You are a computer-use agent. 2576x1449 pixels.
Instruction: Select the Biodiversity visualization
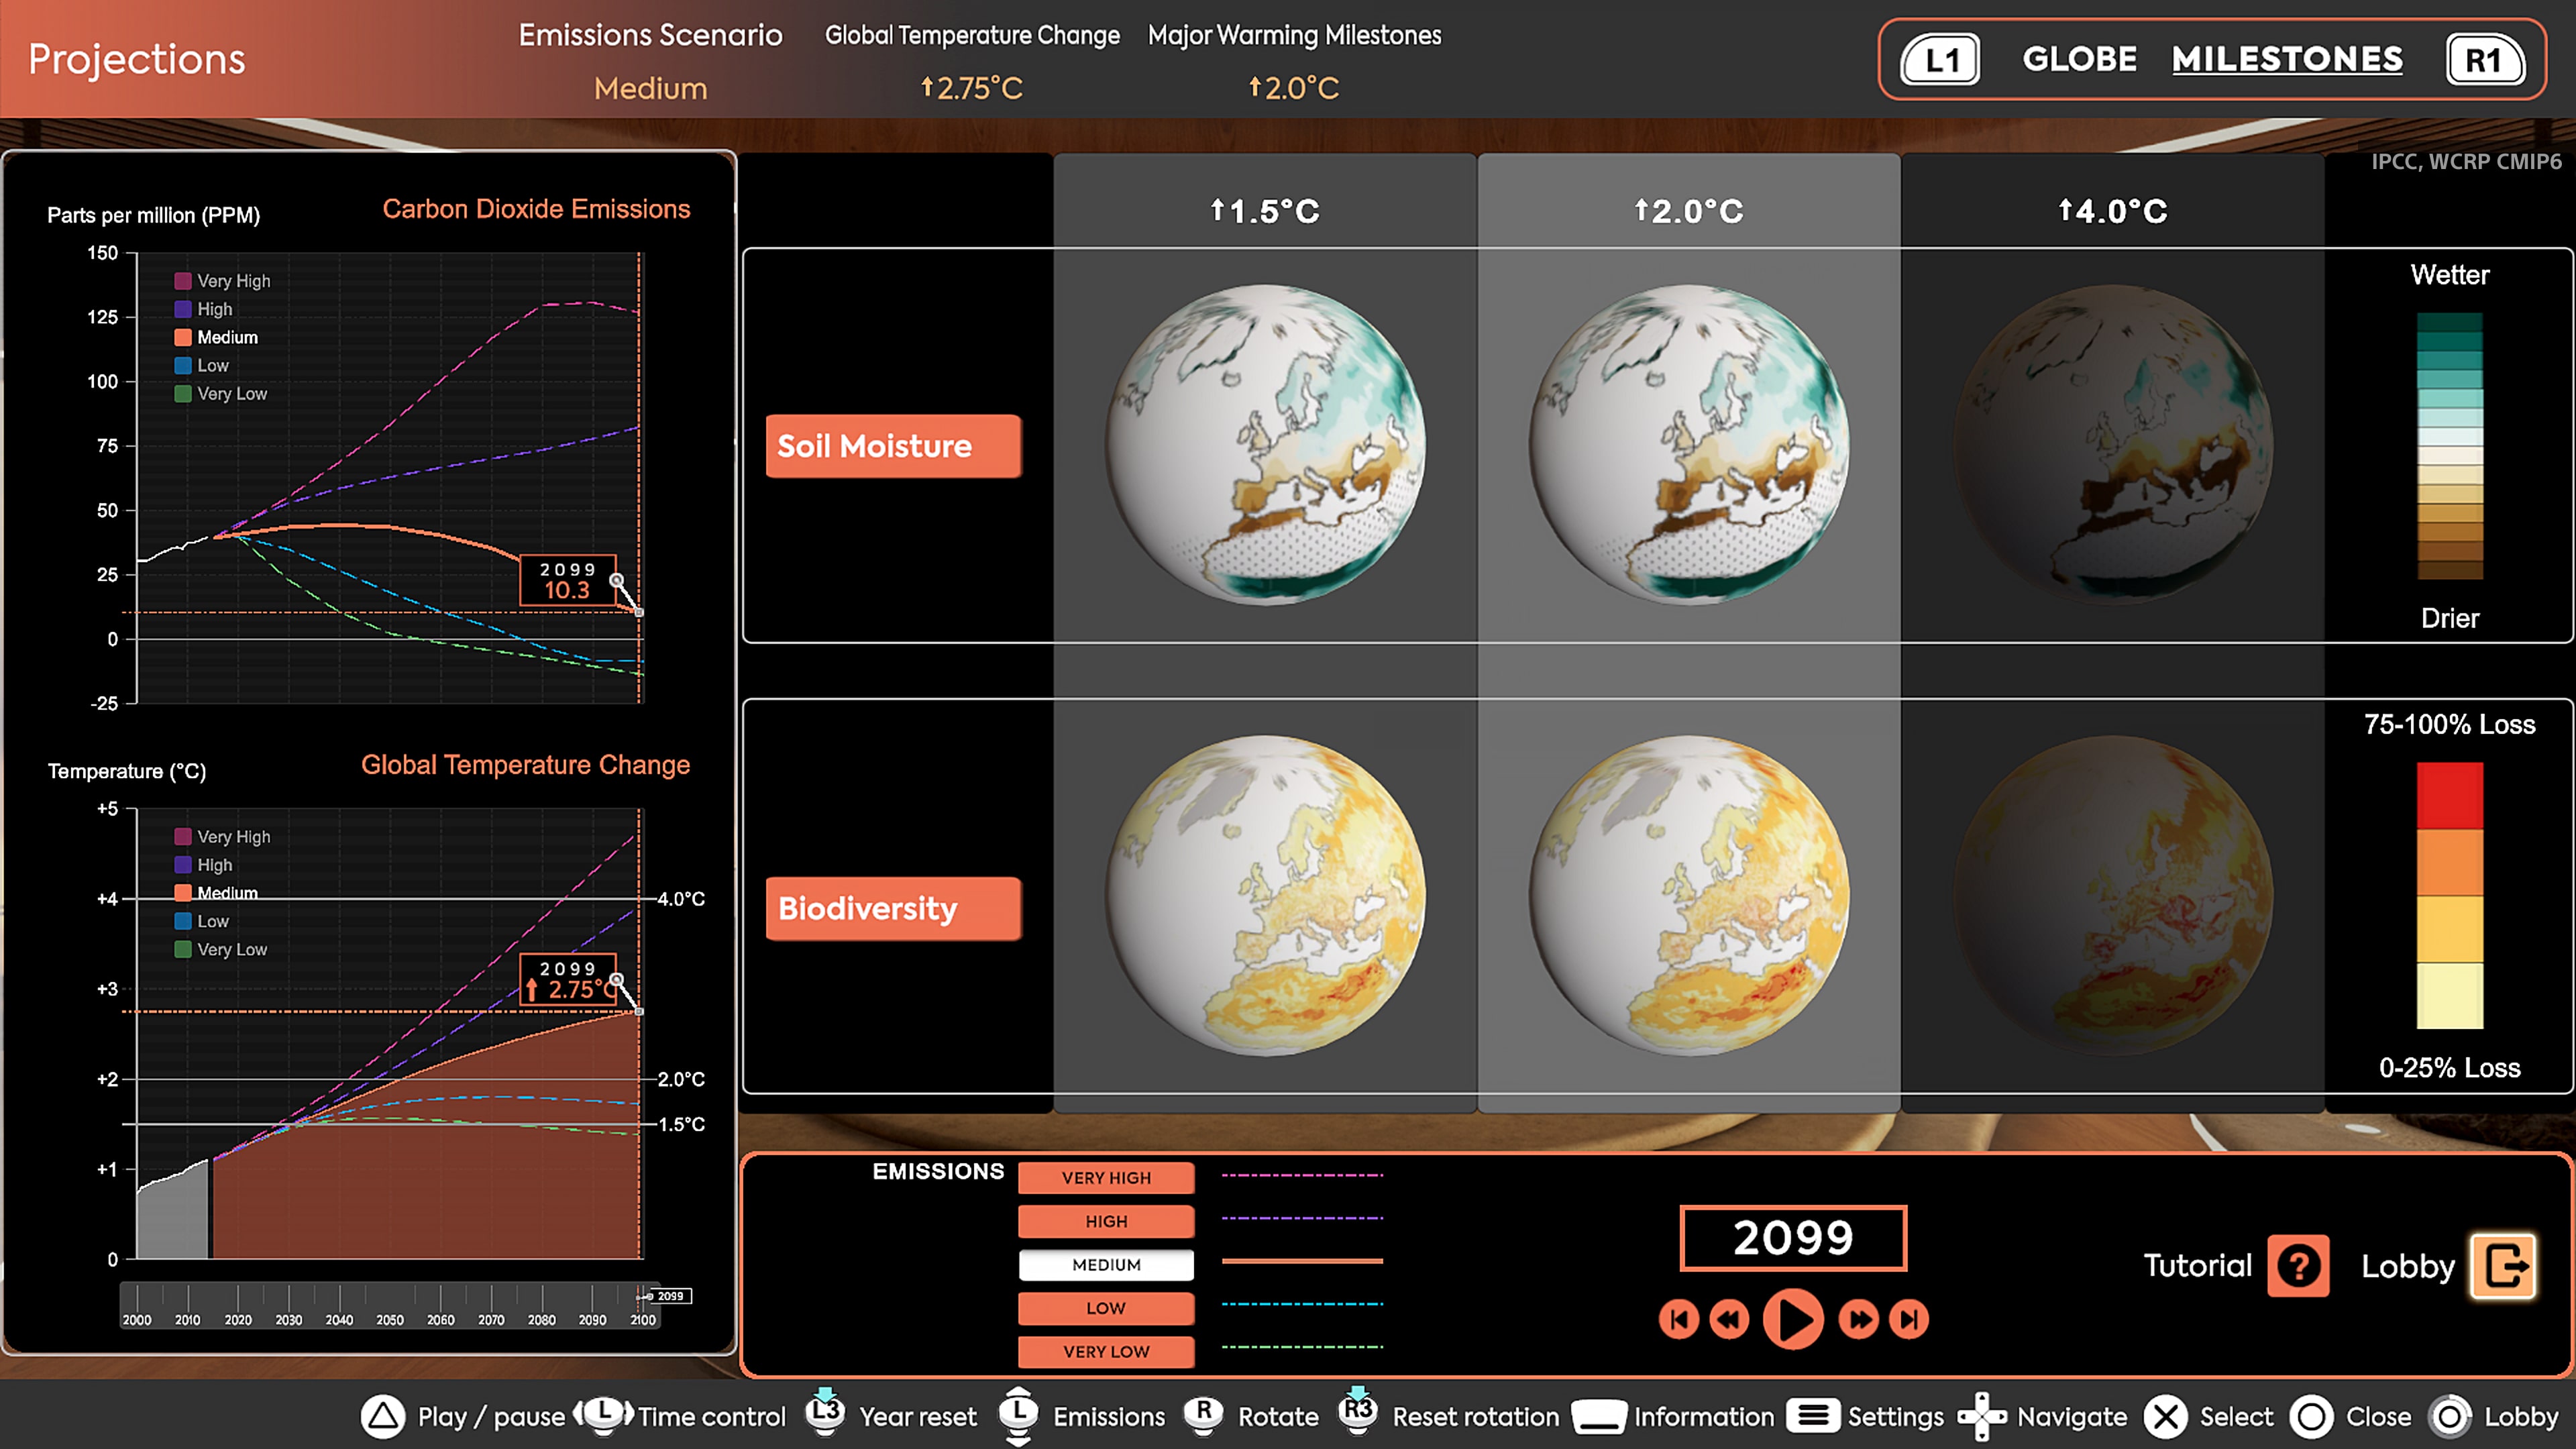[892, 909]
